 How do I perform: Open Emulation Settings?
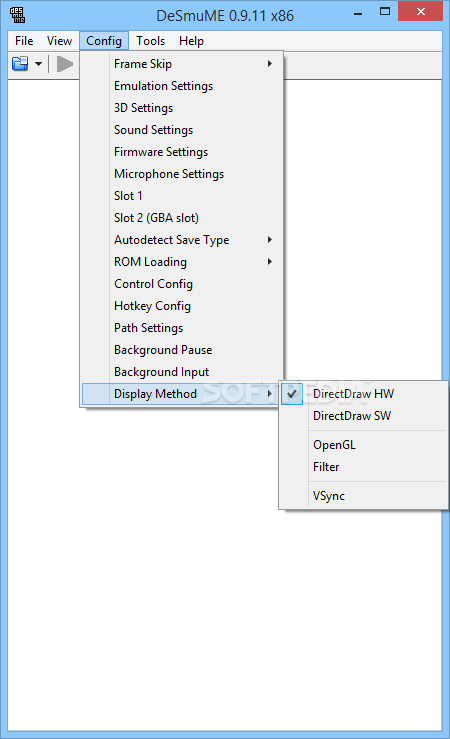[x=182, y=86]
